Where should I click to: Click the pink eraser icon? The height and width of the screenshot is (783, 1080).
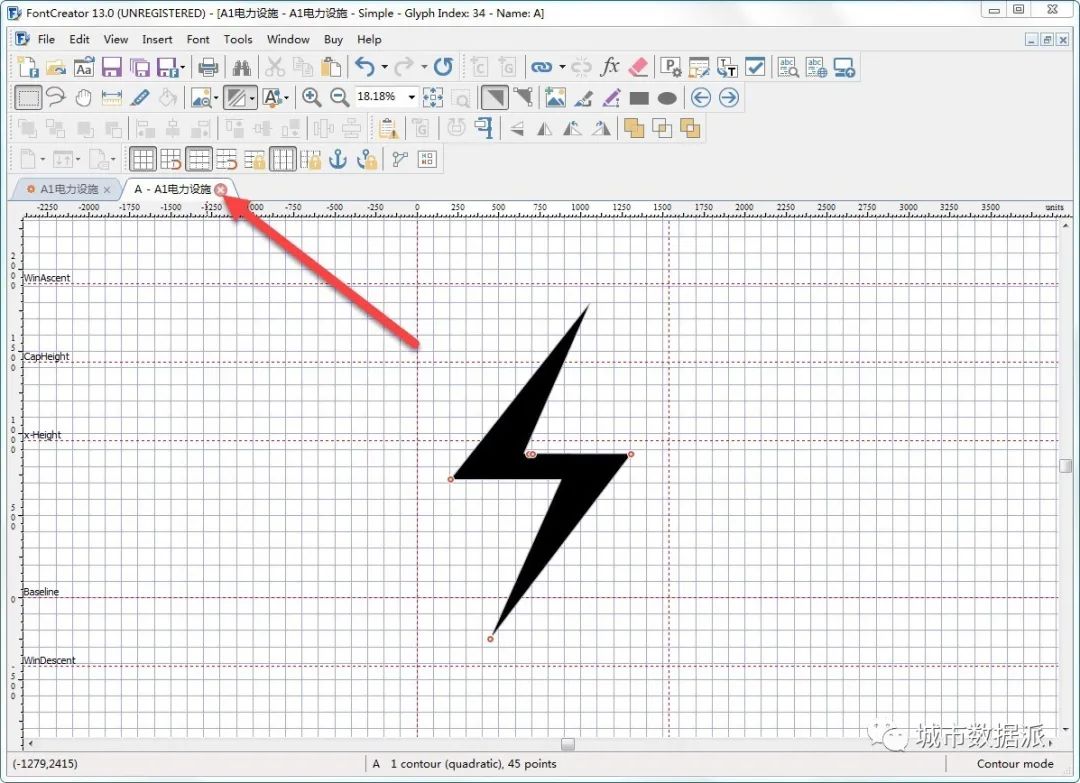(x=638, y=67)
